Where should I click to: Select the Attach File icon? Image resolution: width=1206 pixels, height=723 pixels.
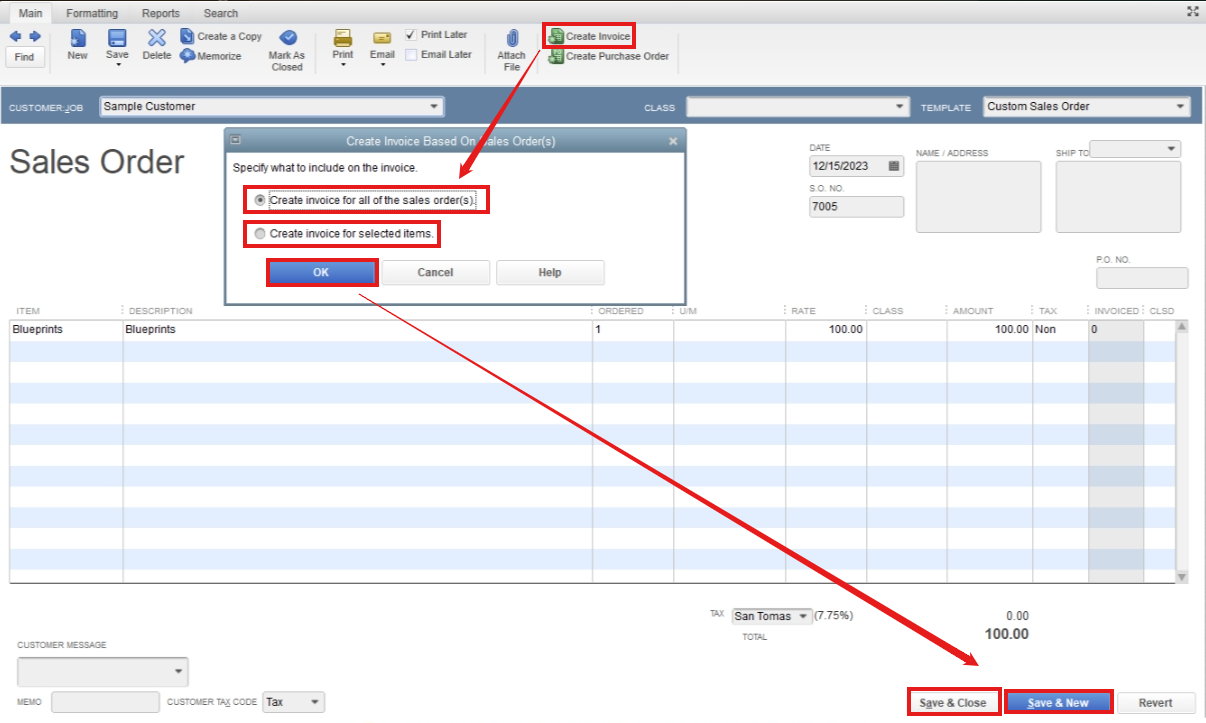pos(512,46)
